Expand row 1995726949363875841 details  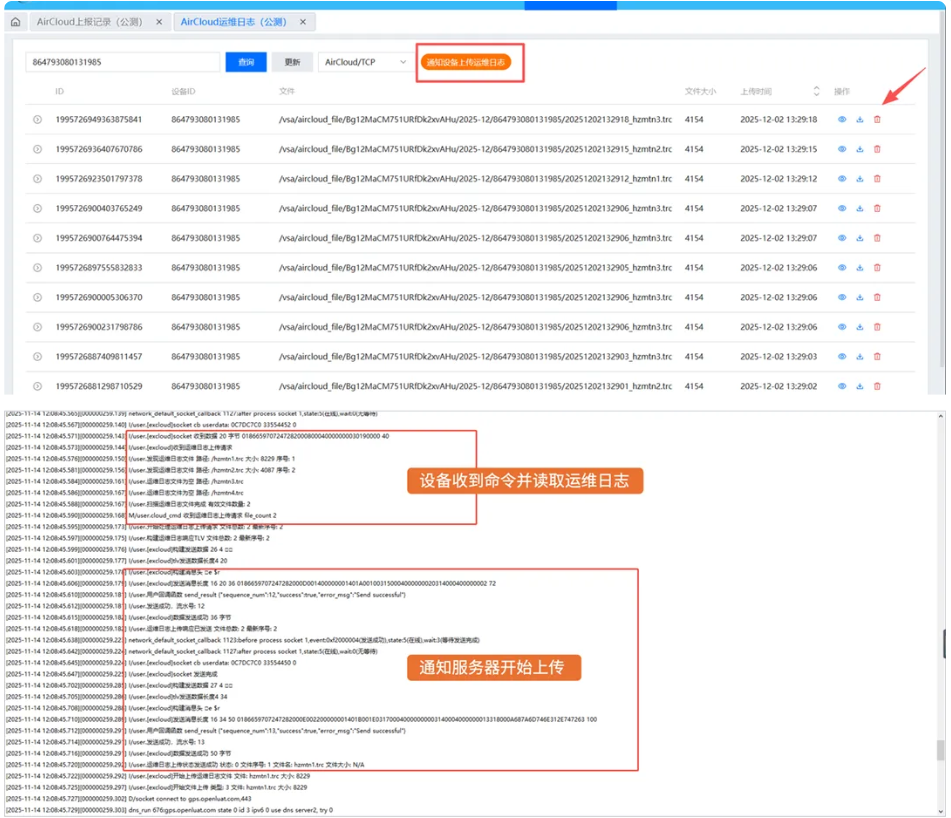coord(38,119)
